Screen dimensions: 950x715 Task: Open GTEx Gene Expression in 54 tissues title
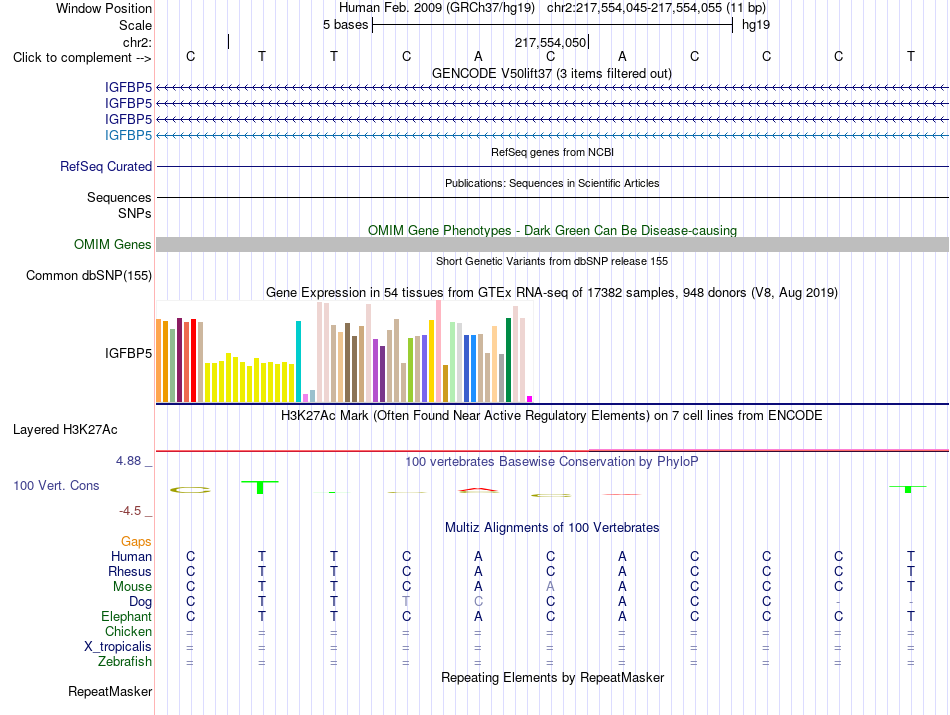click(552, 293)
